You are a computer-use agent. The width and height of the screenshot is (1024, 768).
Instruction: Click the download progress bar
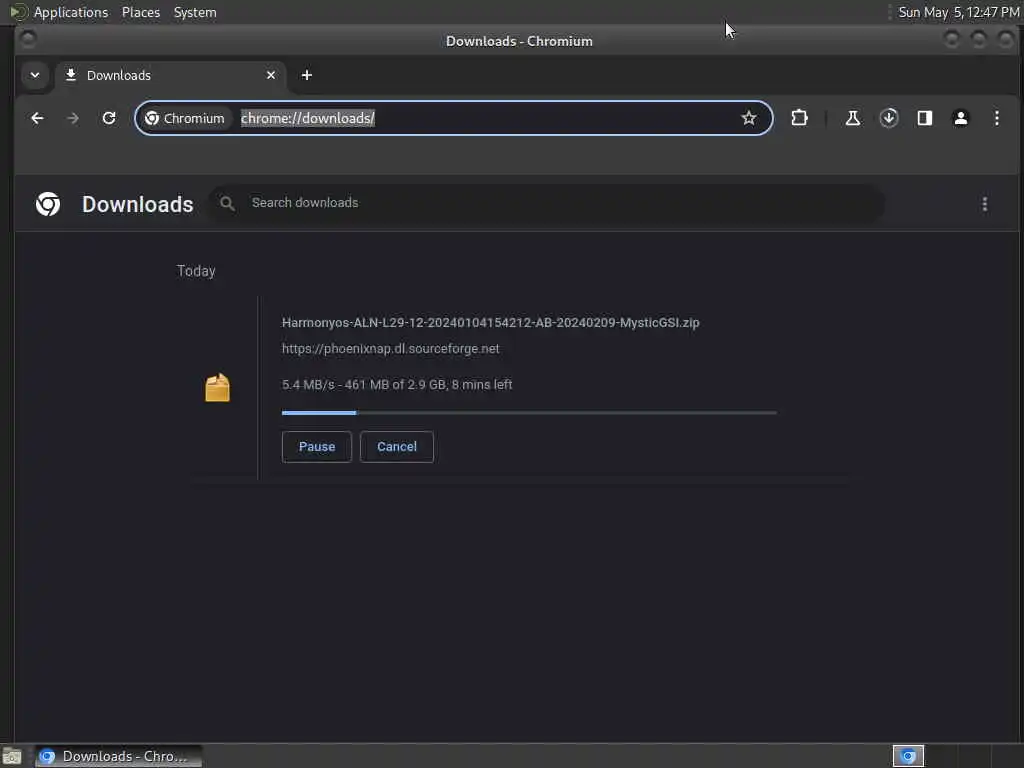click(529, 413)
